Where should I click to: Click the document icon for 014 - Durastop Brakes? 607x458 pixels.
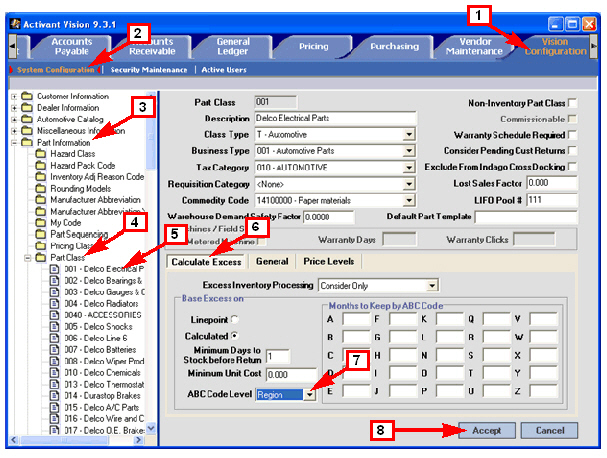tap(55, 396)
